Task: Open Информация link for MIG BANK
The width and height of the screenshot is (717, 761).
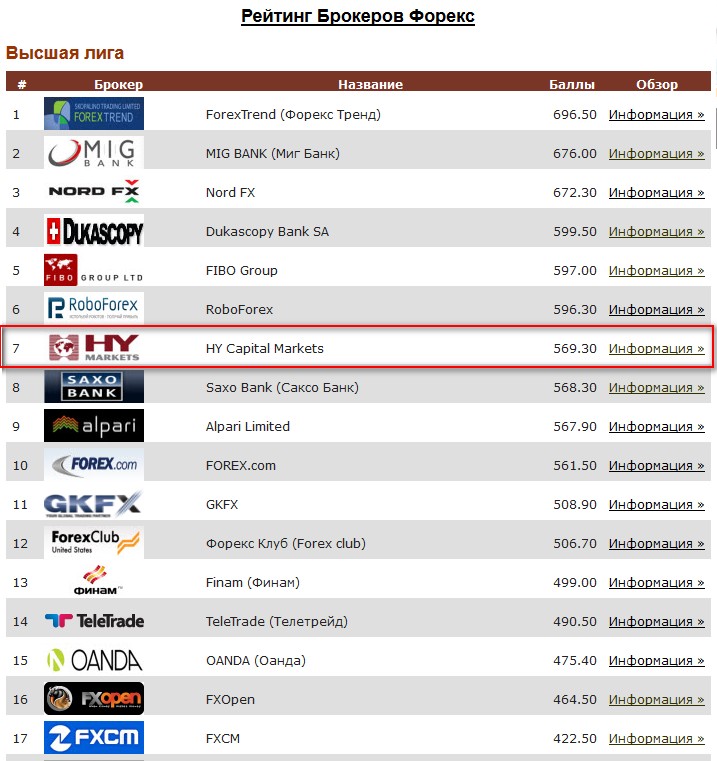Action: (656, 153)
